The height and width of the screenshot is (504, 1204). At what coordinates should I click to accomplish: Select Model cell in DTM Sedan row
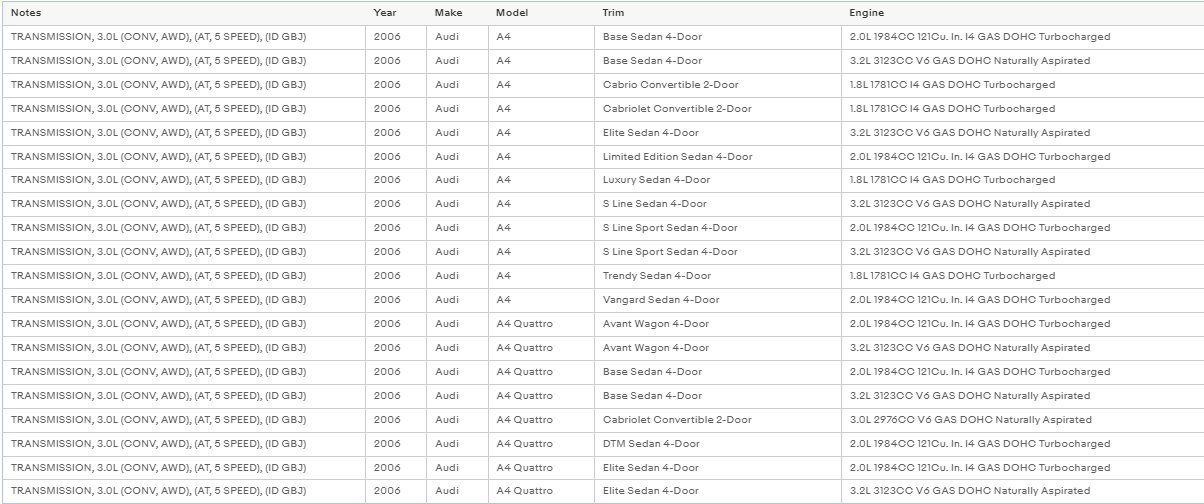(541, 444)
